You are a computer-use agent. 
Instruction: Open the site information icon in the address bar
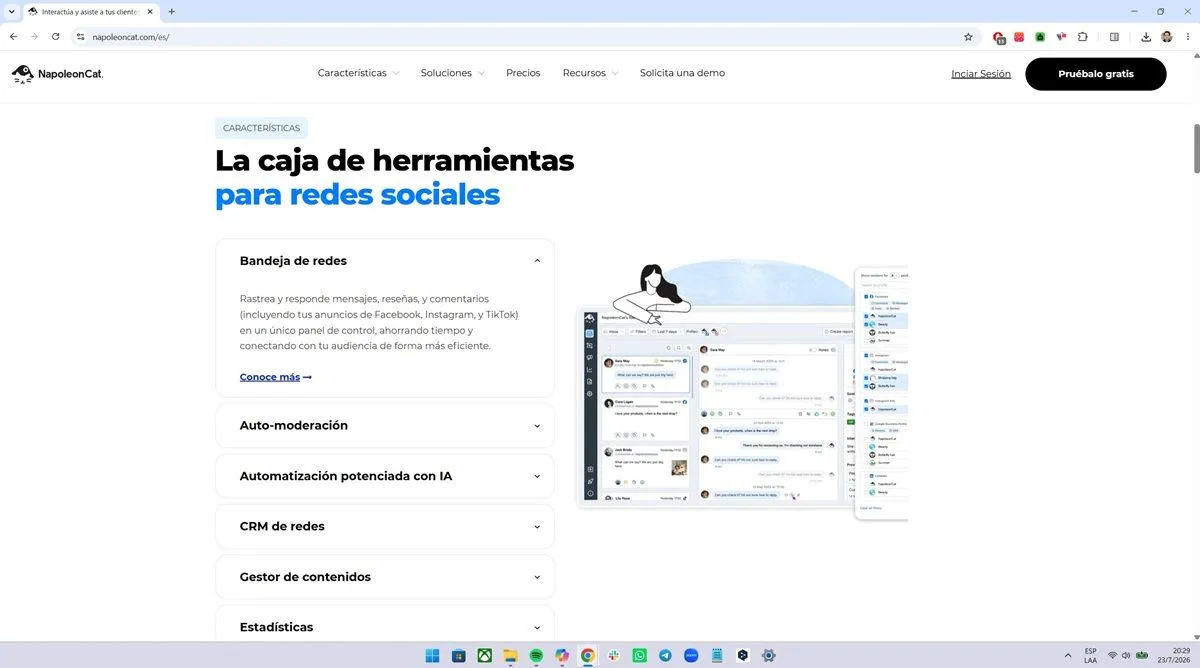(x=81, y=37)
